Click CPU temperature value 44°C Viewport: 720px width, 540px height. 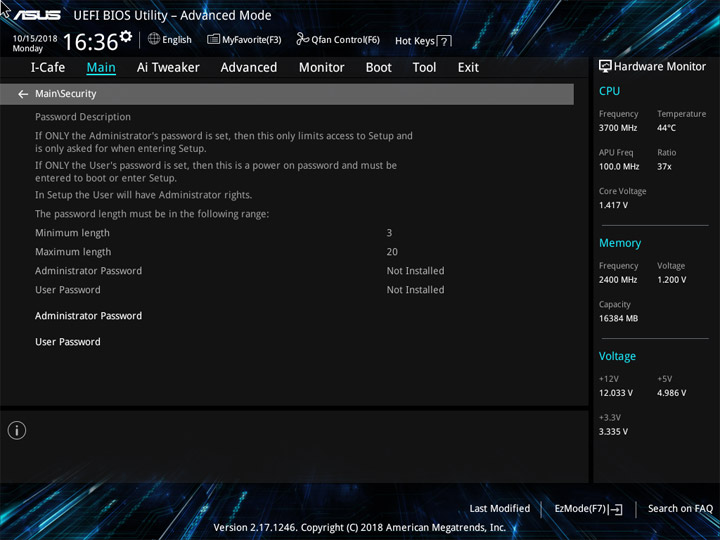[x=666, y=128]
